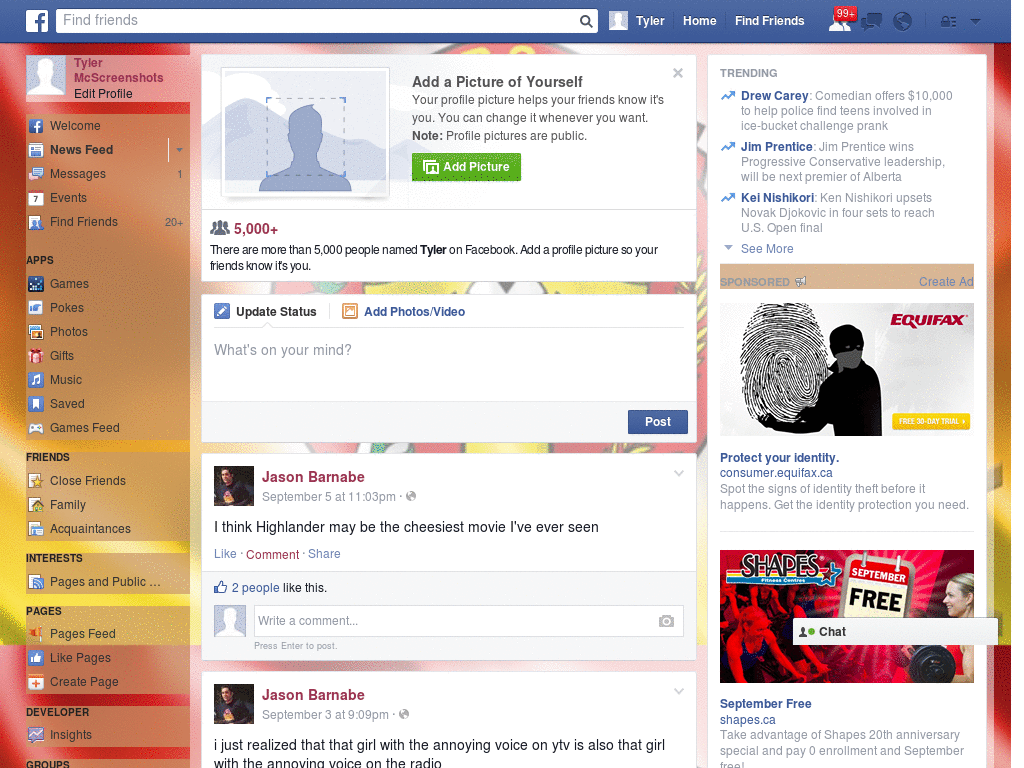Viewport: 1024px width, 768px height.
Task: Click Comment on the Highlander post
Action: pos(272,554)
